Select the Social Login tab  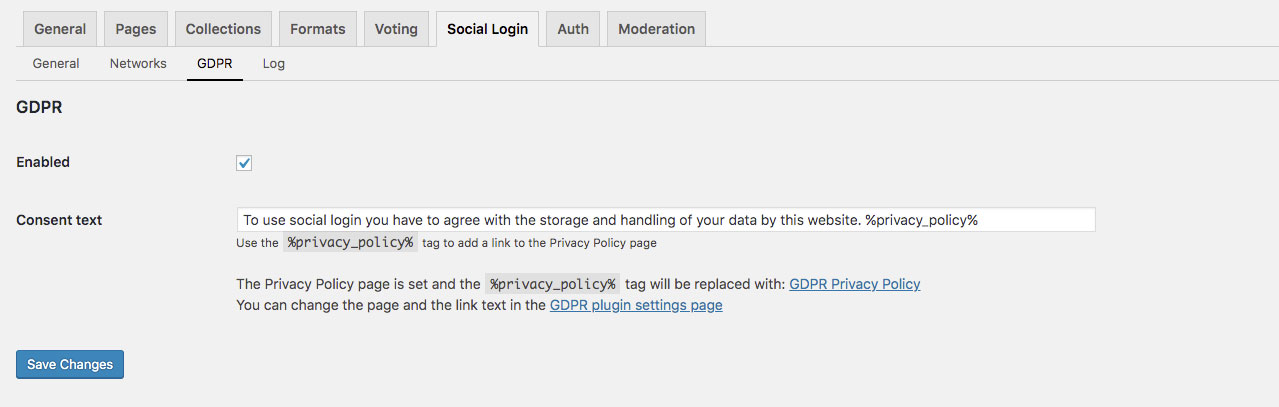(487, 29)
